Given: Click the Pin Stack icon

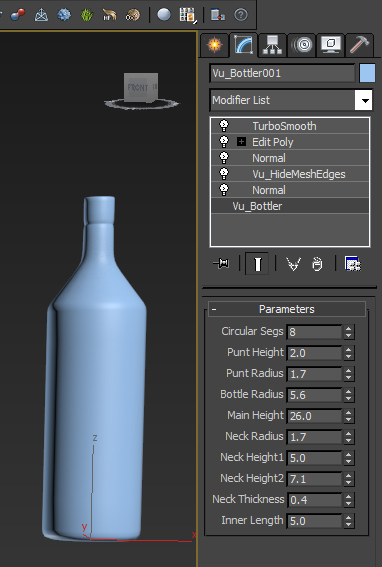Looking at the screenshot, I should (x=221, y=264).
